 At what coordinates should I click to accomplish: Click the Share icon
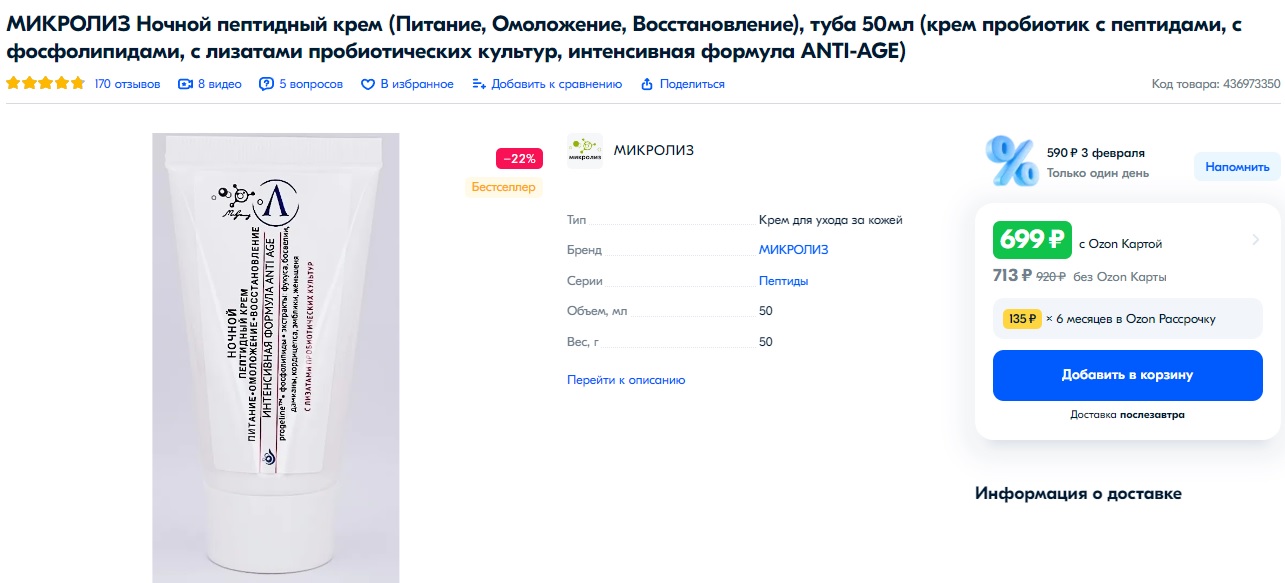(647, 84)
